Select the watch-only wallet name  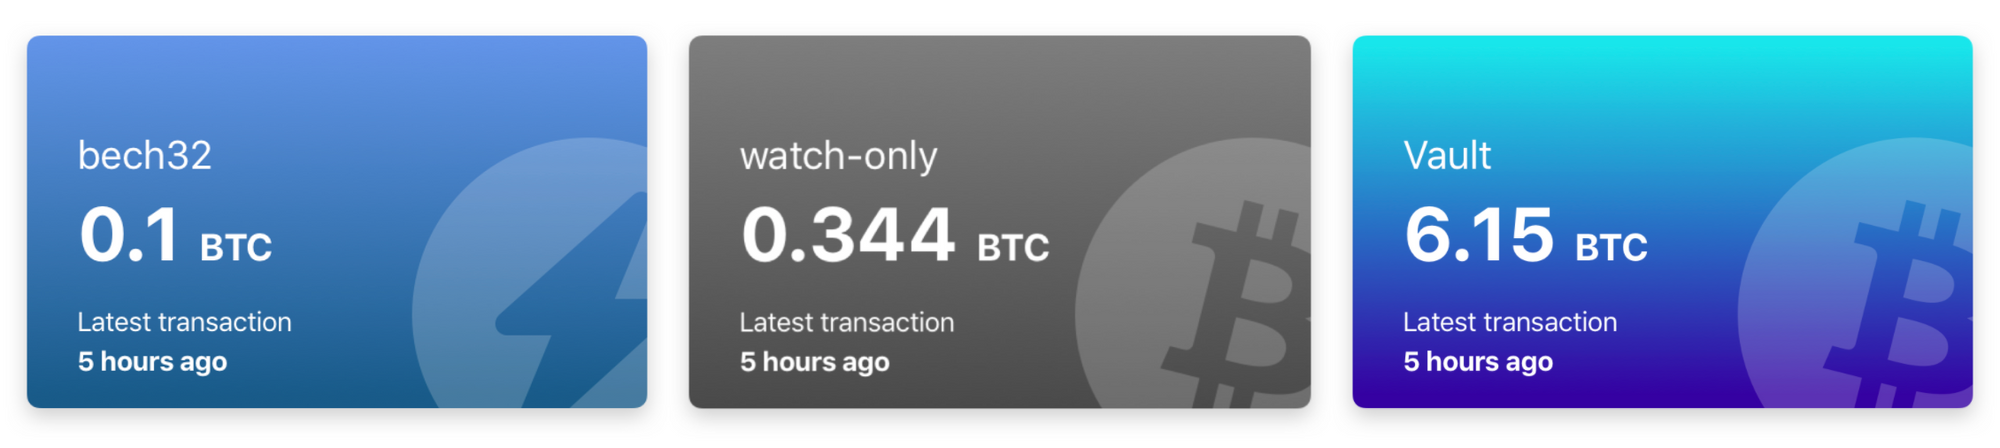tap(838, 156)
